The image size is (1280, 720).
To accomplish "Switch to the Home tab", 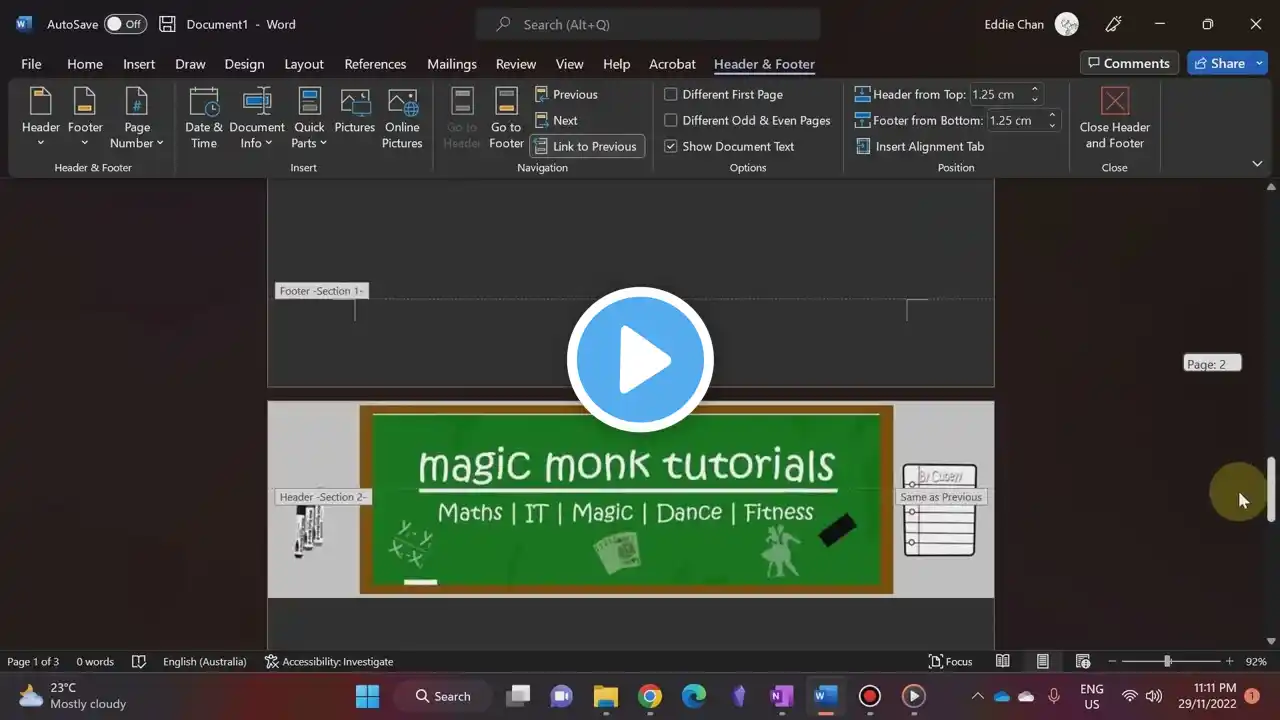I will [85, 64].
